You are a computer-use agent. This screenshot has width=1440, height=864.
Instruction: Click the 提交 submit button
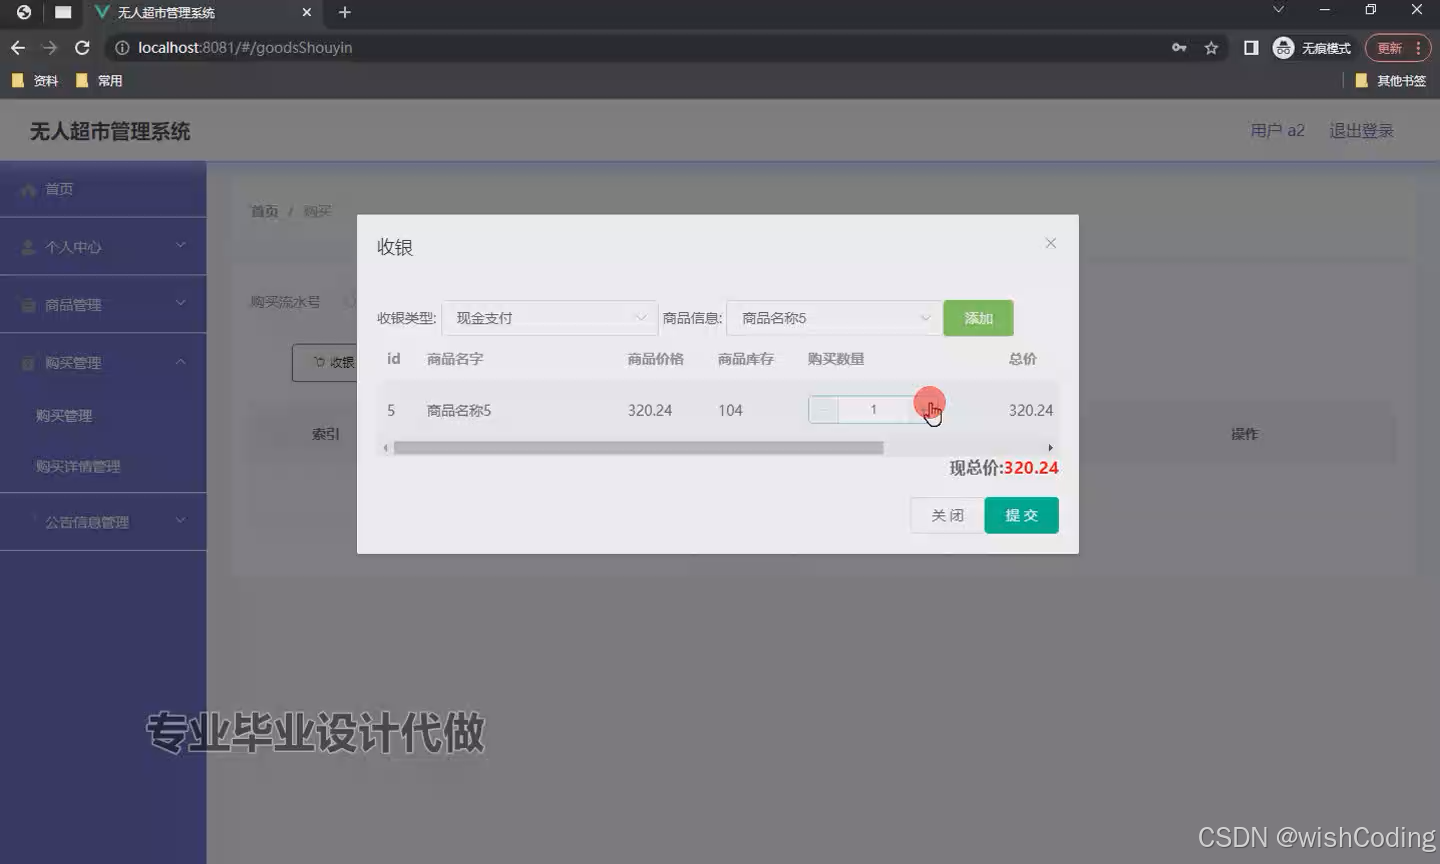(1021, 515)
